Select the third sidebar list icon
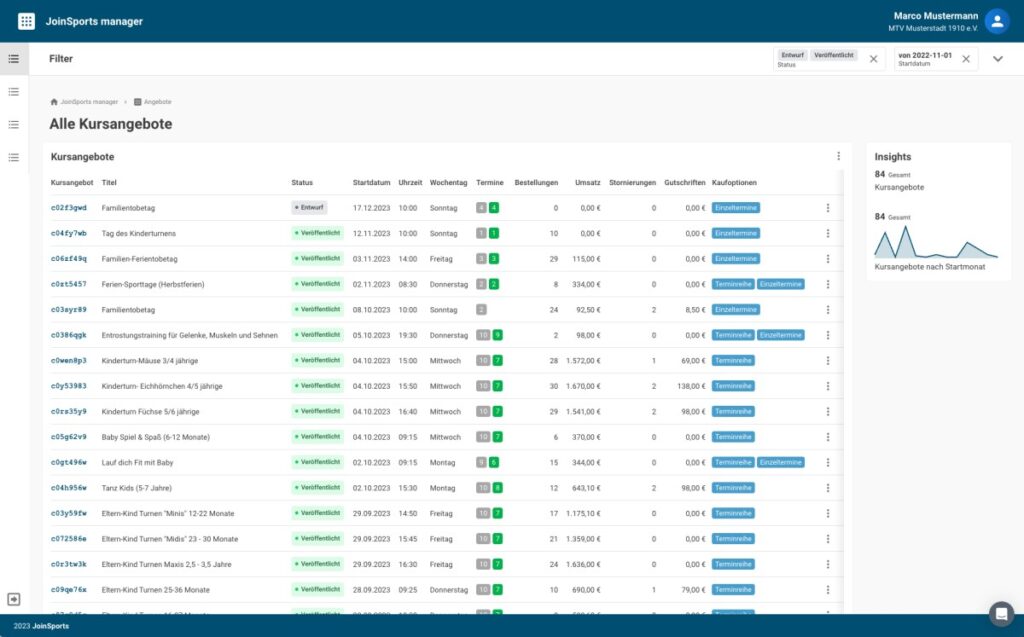The image size is (1024, 637). click(x=14, y=125)
